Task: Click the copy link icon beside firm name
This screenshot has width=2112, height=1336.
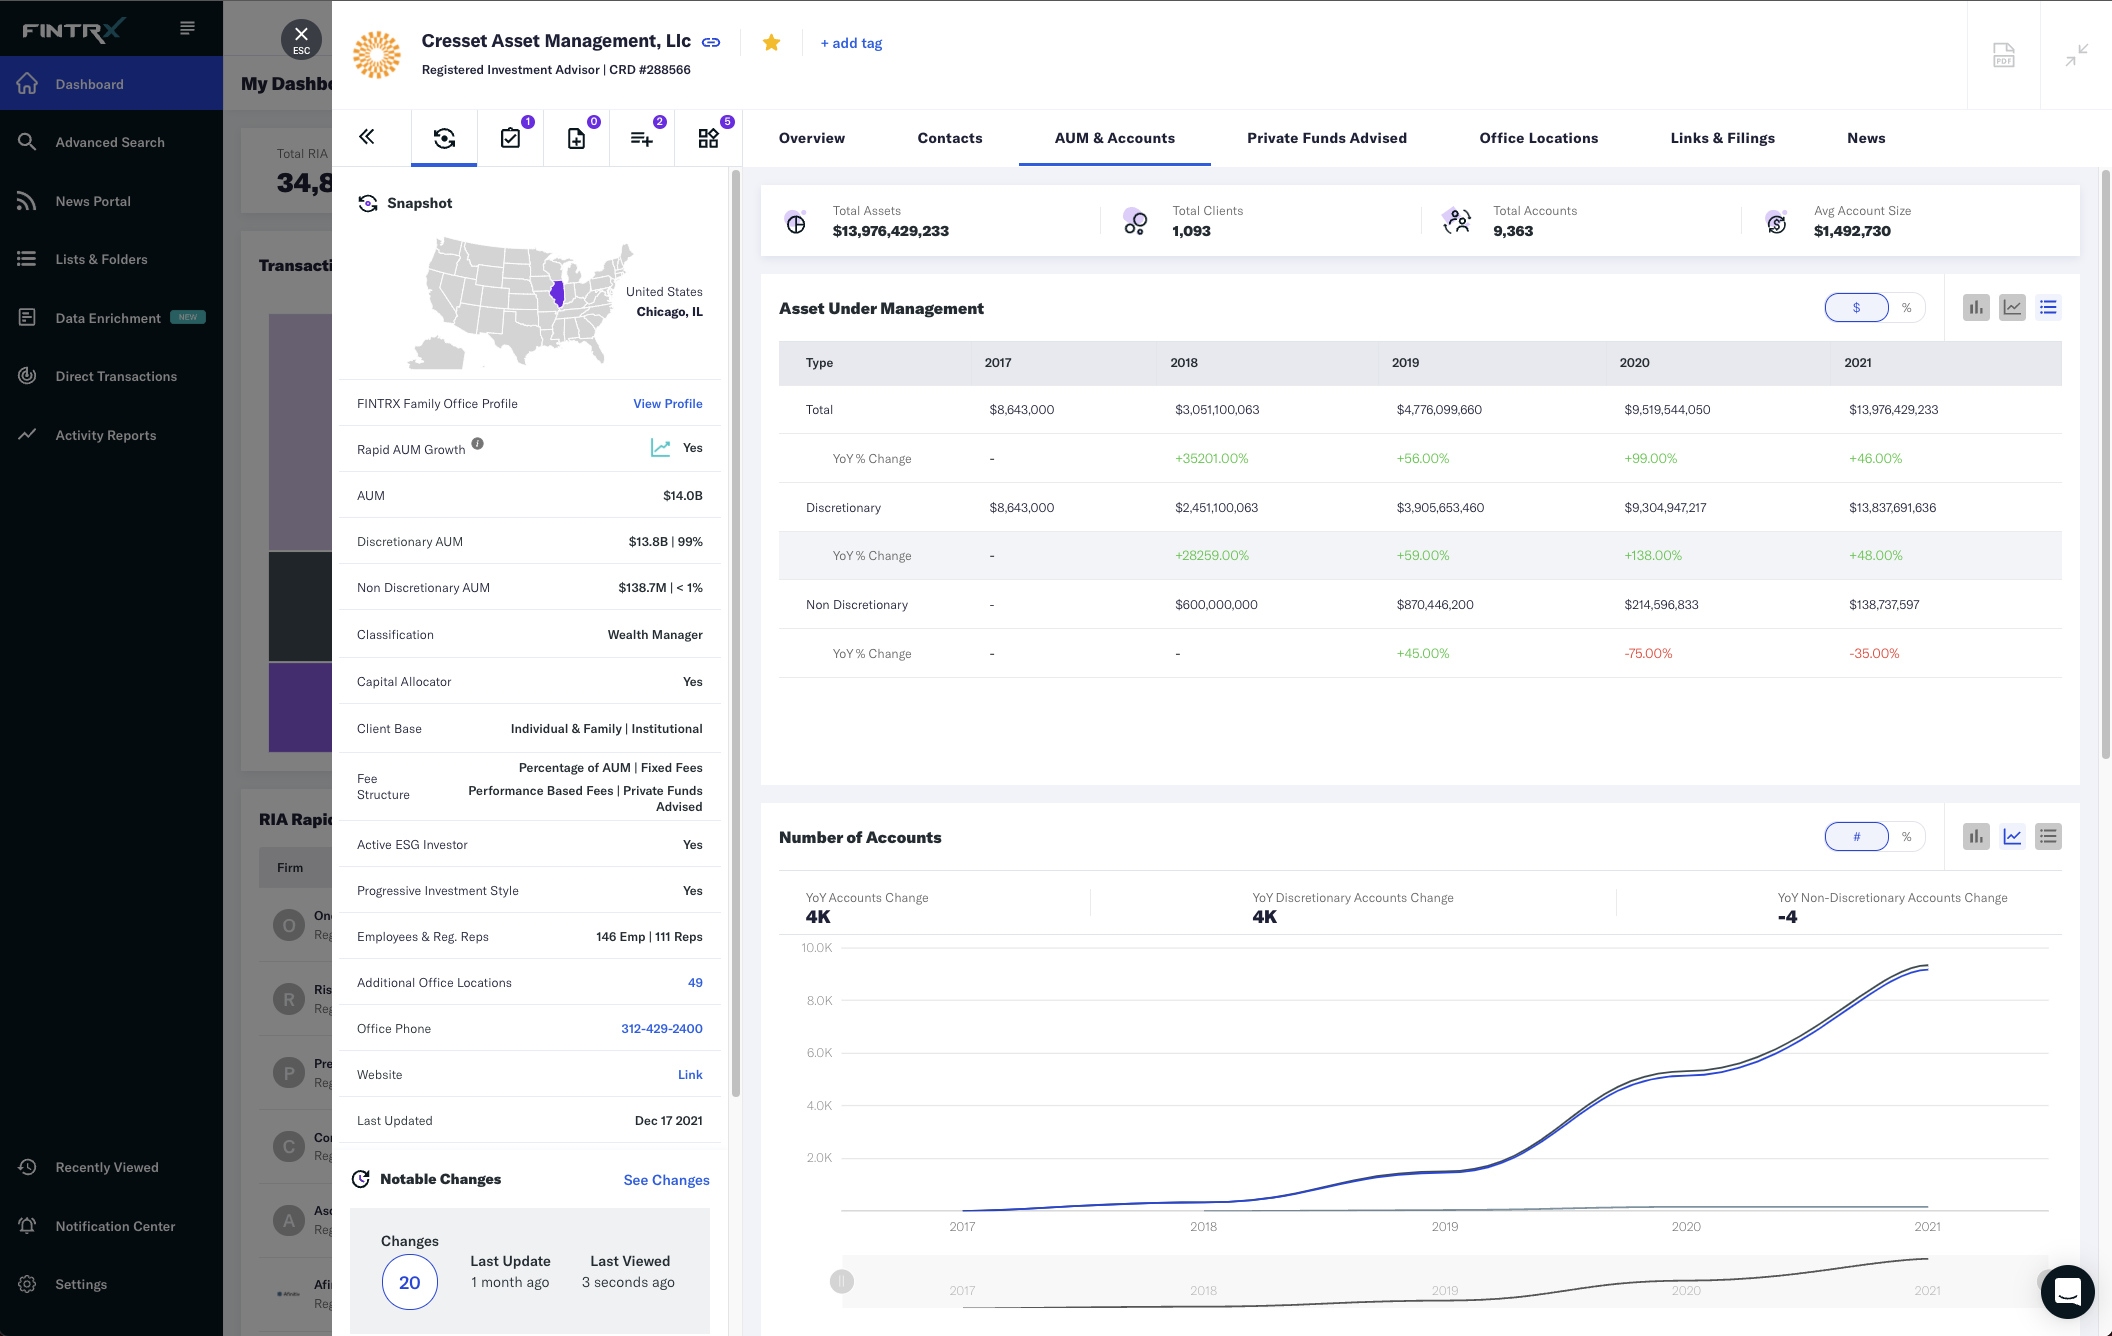Action: (x=711, y=42)
